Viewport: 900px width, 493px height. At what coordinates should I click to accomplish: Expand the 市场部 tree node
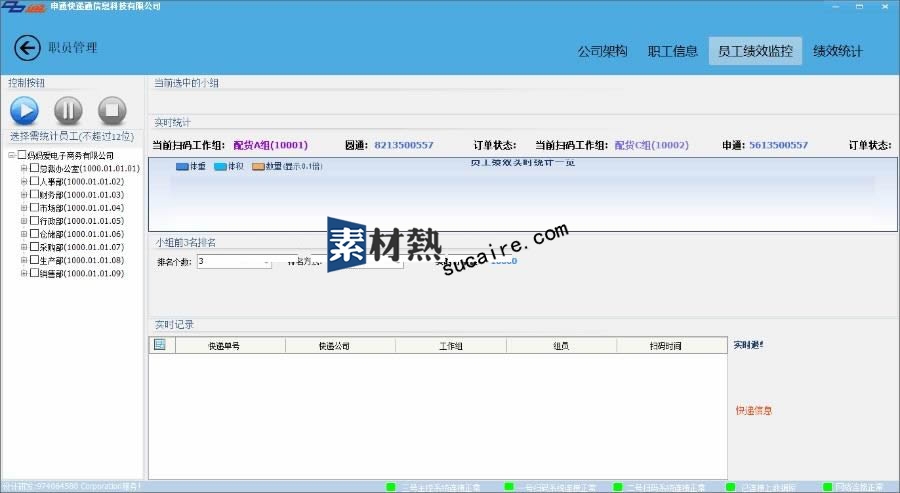23,208
